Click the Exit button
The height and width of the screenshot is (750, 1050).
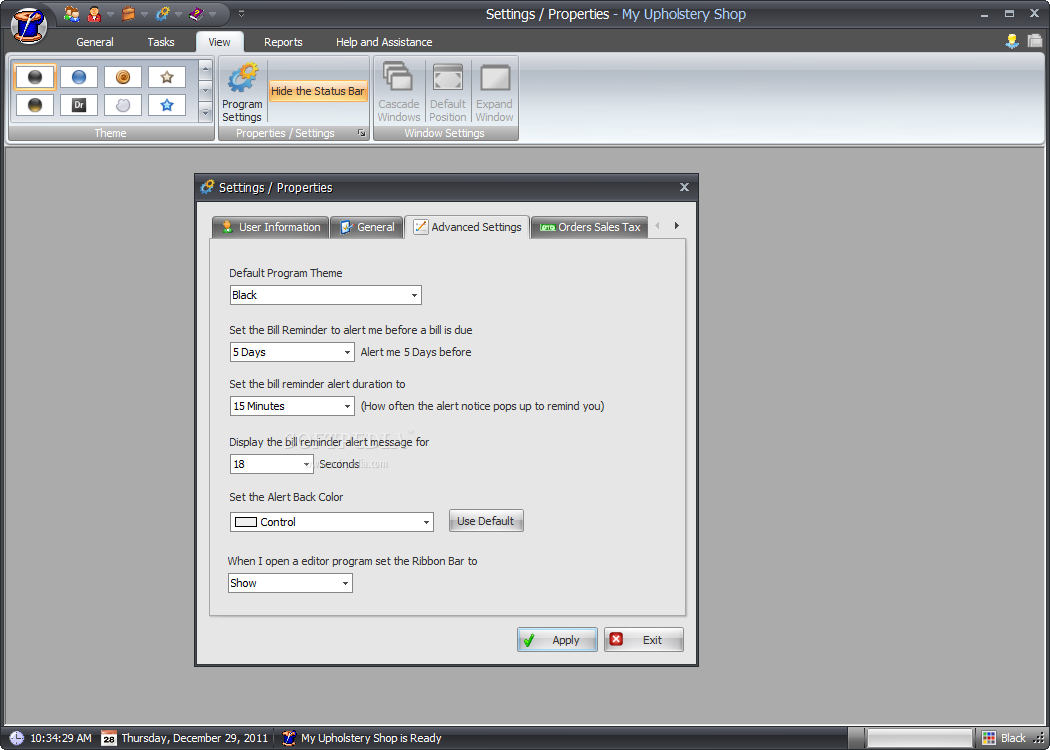tap(644, 640)
